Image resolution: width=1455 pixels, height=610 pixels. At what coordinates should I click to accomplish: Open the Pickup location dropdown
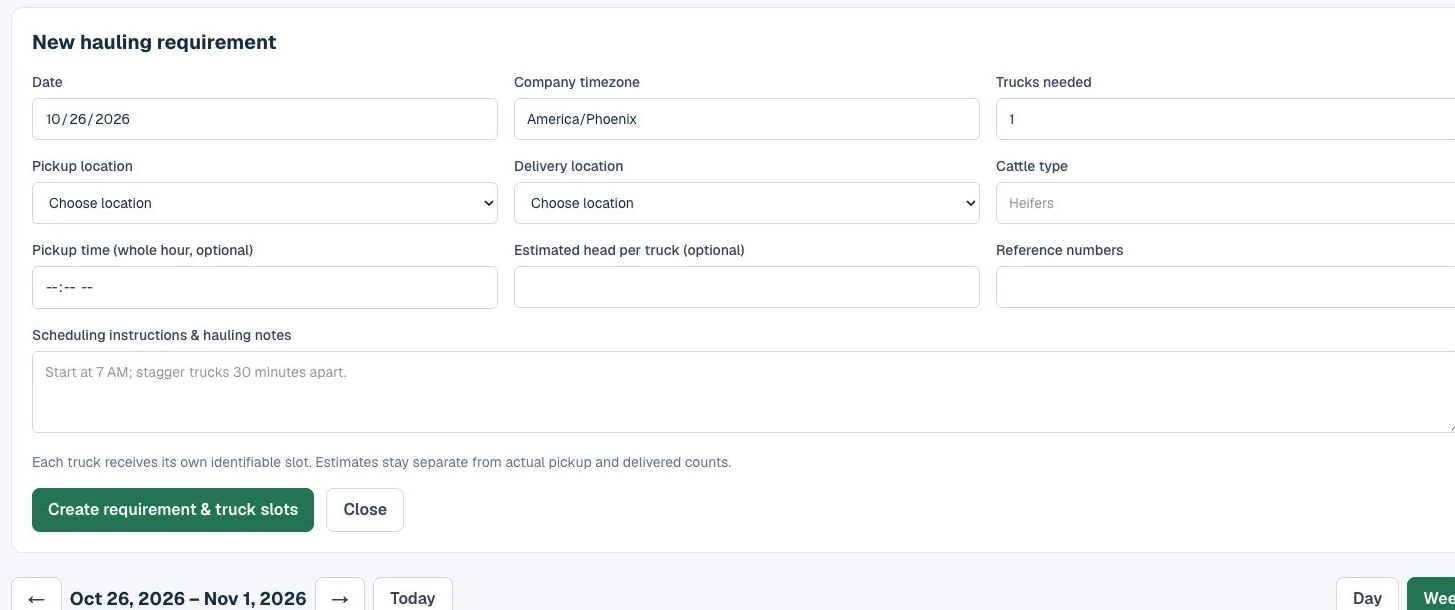(x=264, y=203)
